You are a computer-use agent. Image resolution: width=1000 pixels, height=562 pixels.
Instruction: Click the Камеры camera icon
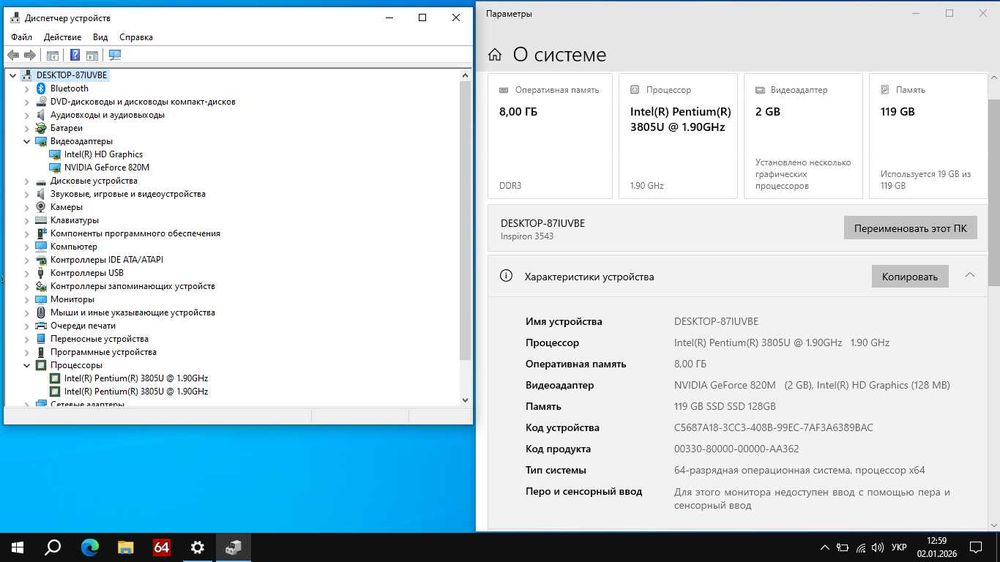tap(41, 207)
